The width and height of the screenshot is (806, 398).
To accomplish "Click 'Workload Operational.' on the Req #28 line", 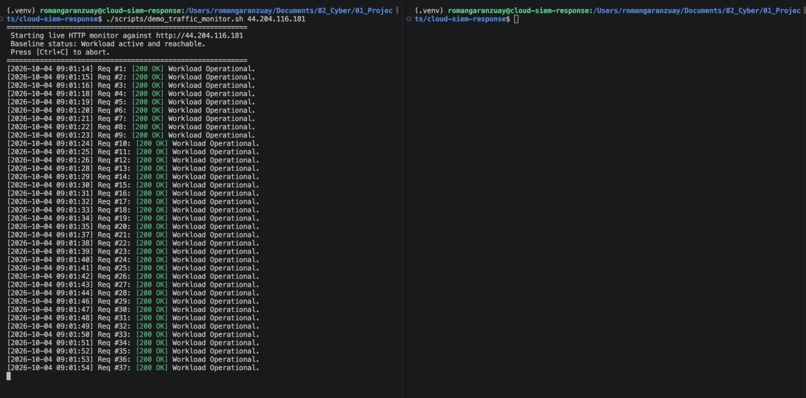I will pos(215,293).
